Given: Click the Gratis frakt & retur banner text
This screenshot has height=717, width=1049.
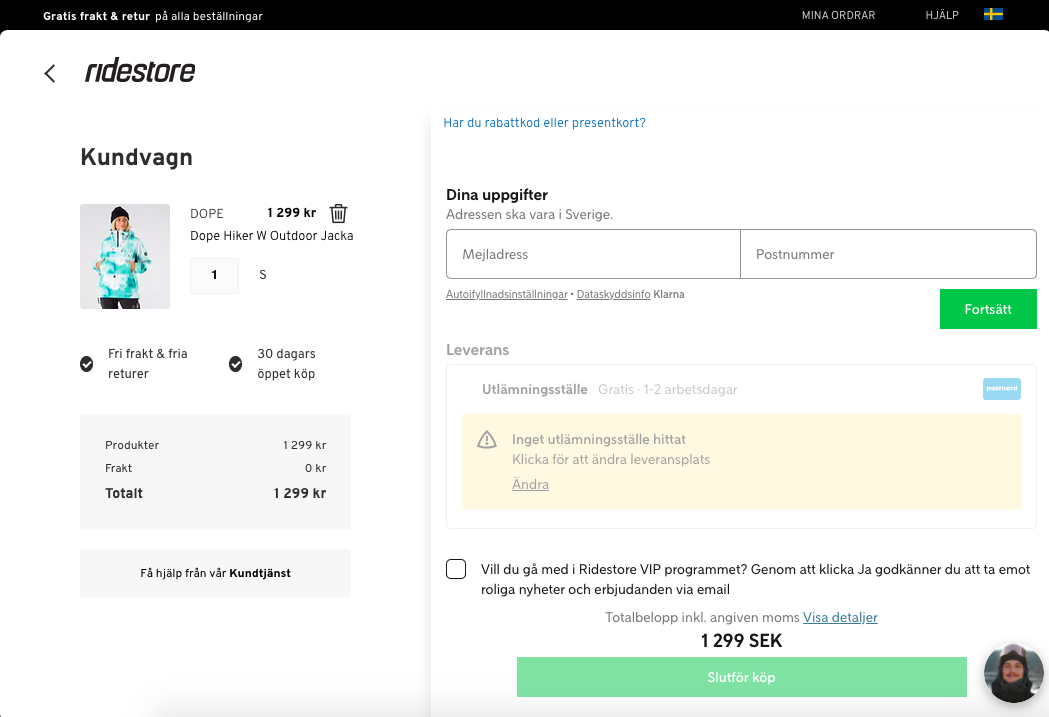Looking at the screenshot, I should click(x=153, y=16).
